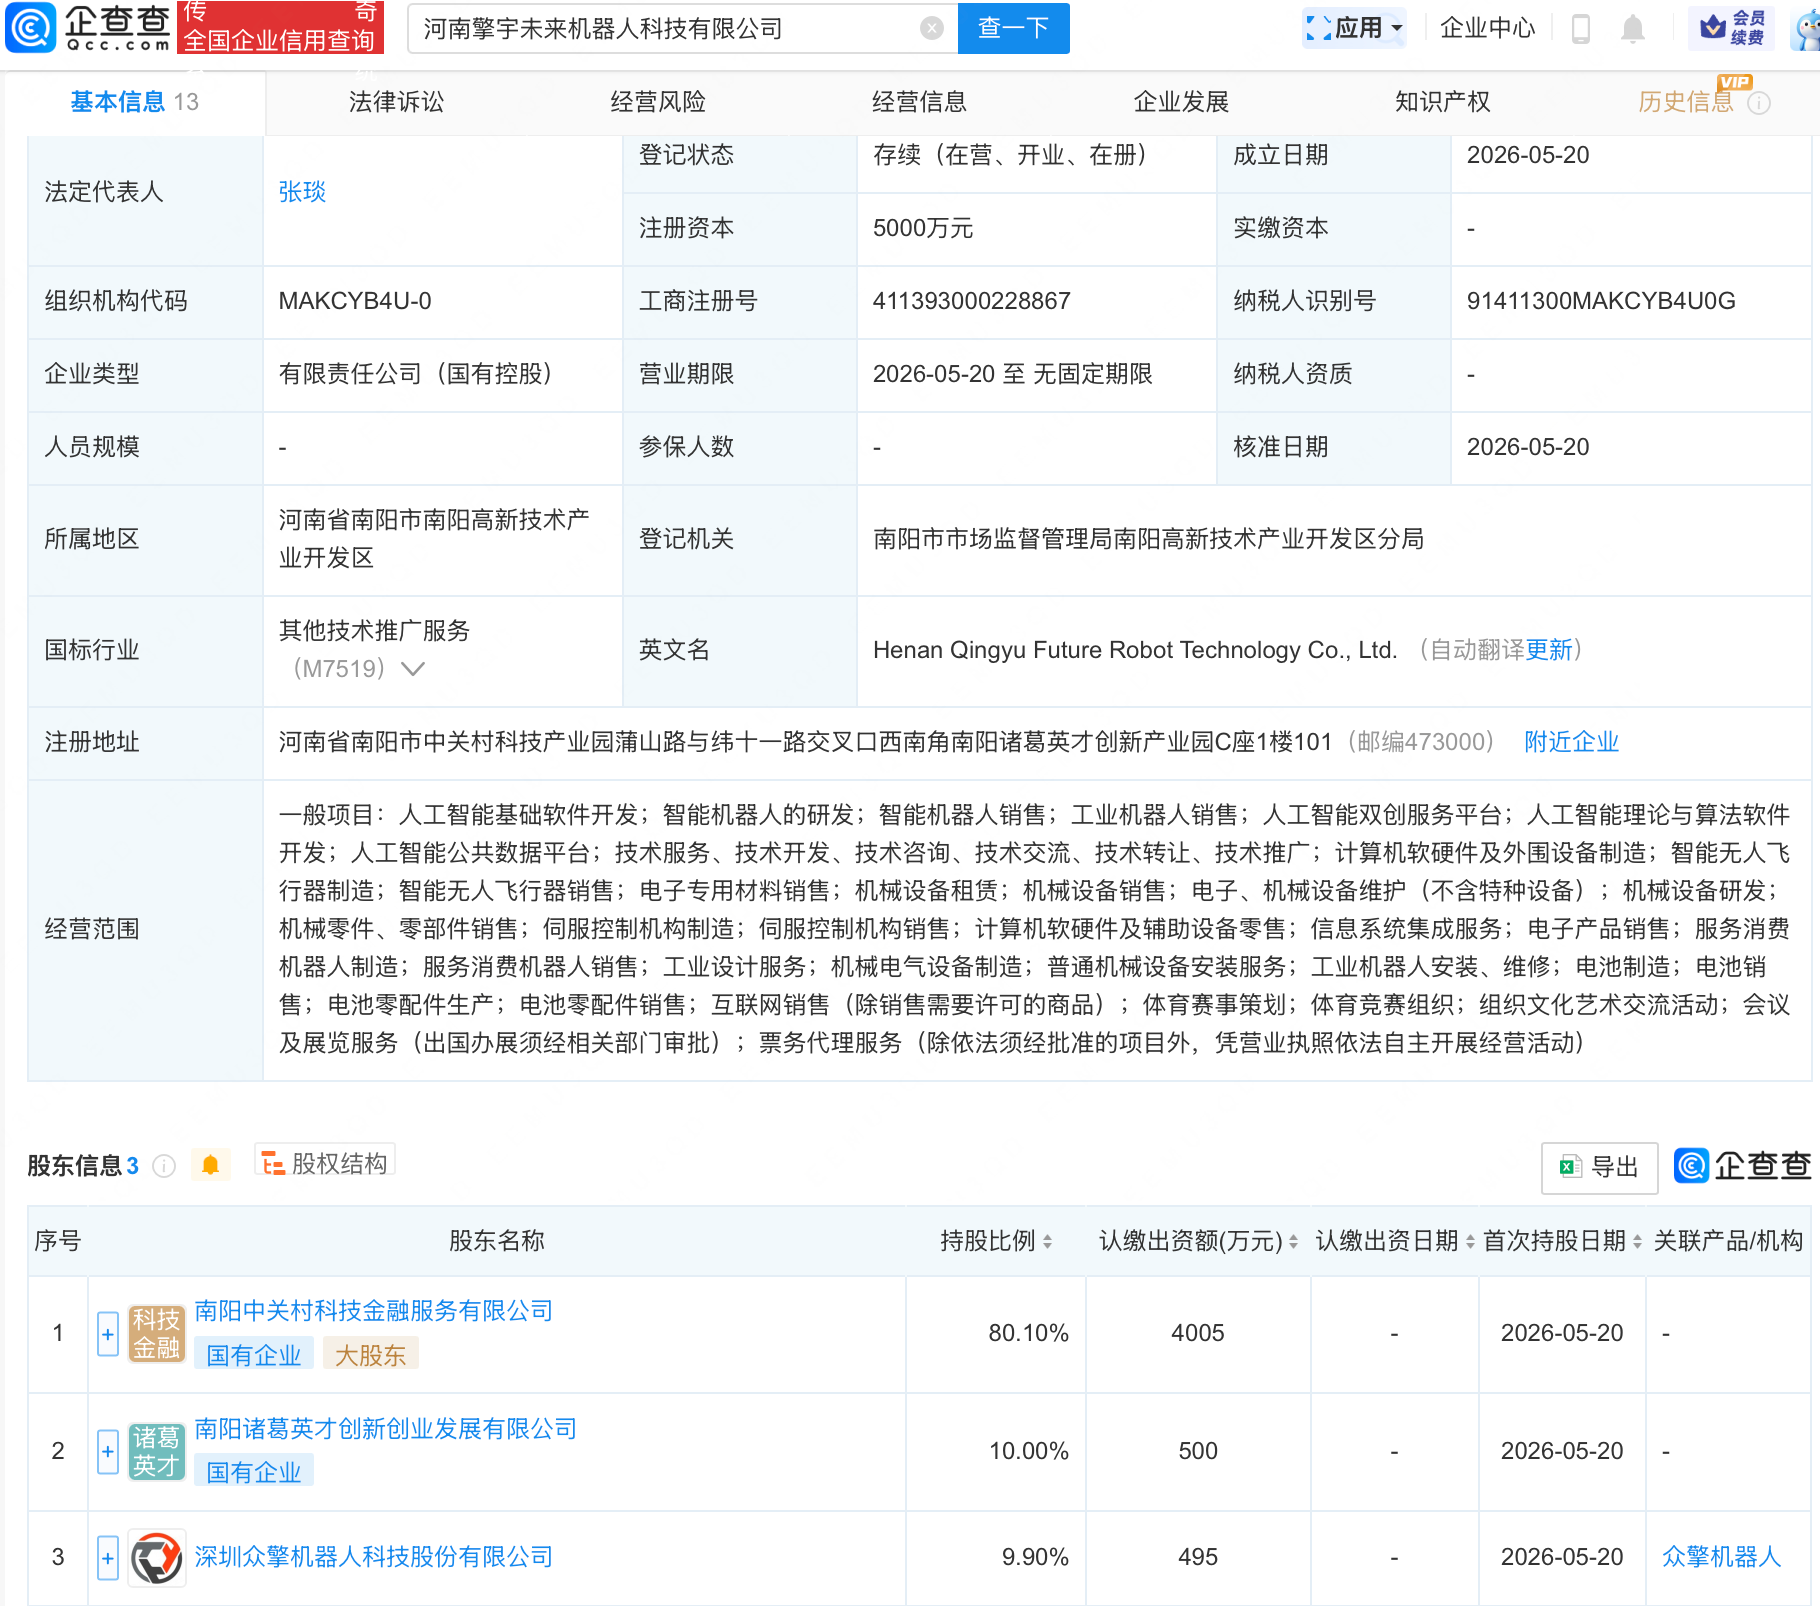Click logo of 南阳诸葛英才创新创业发展有限公司
The width and height of the screenshot is (1820, 1606).
pyautogui.click(x=157, y=1451)
